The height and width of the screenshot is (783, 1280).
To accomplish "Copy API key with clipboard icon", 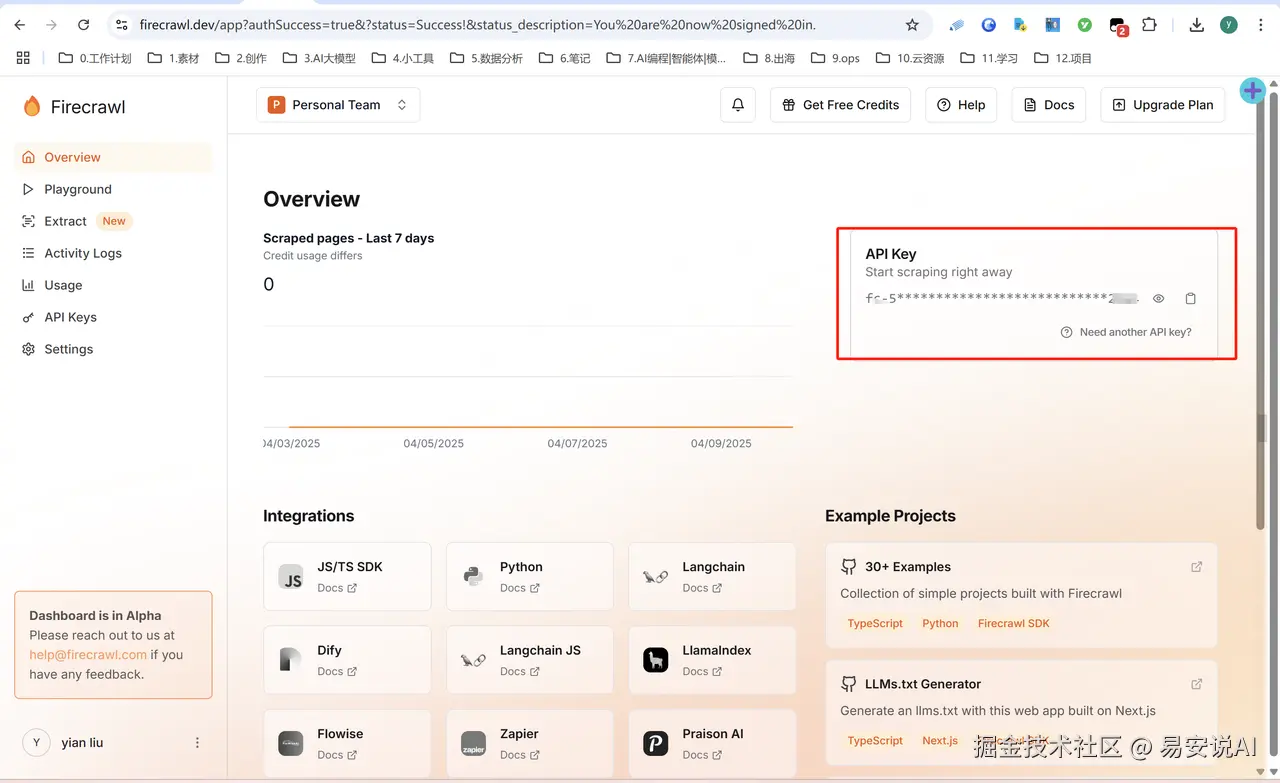I will (x=1191, y=299).
